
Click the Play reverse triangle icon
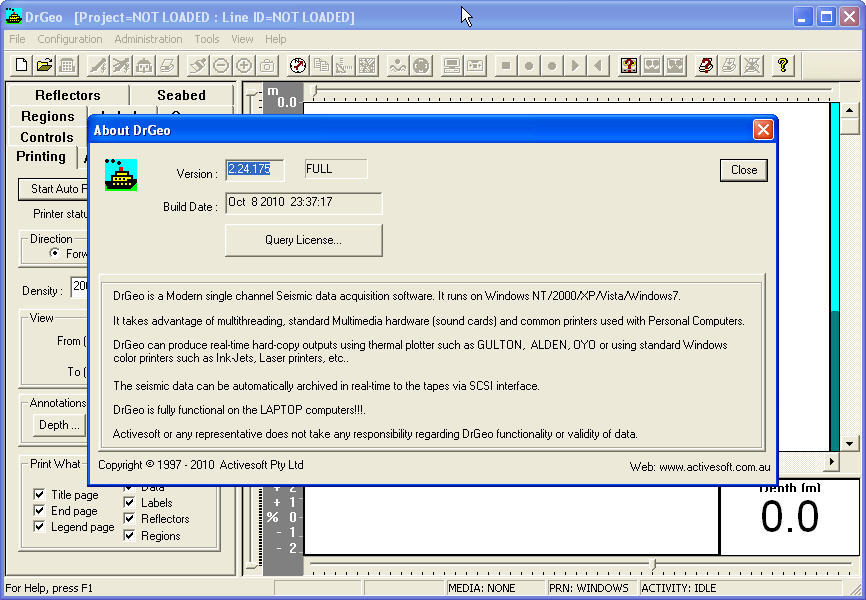pyautogui.click(x=598, y=65)
